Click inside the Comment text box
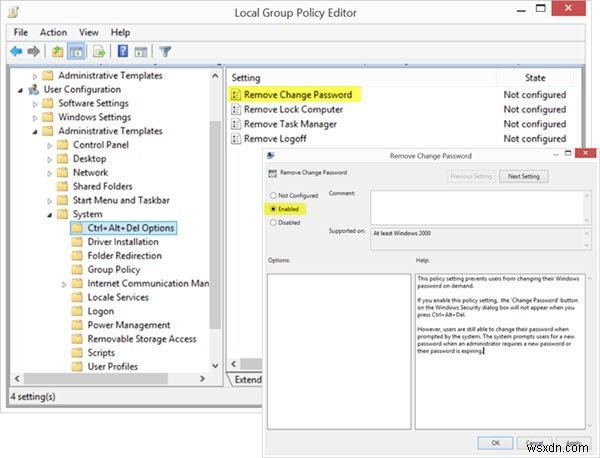600x458 pixels. click(477, 208)
